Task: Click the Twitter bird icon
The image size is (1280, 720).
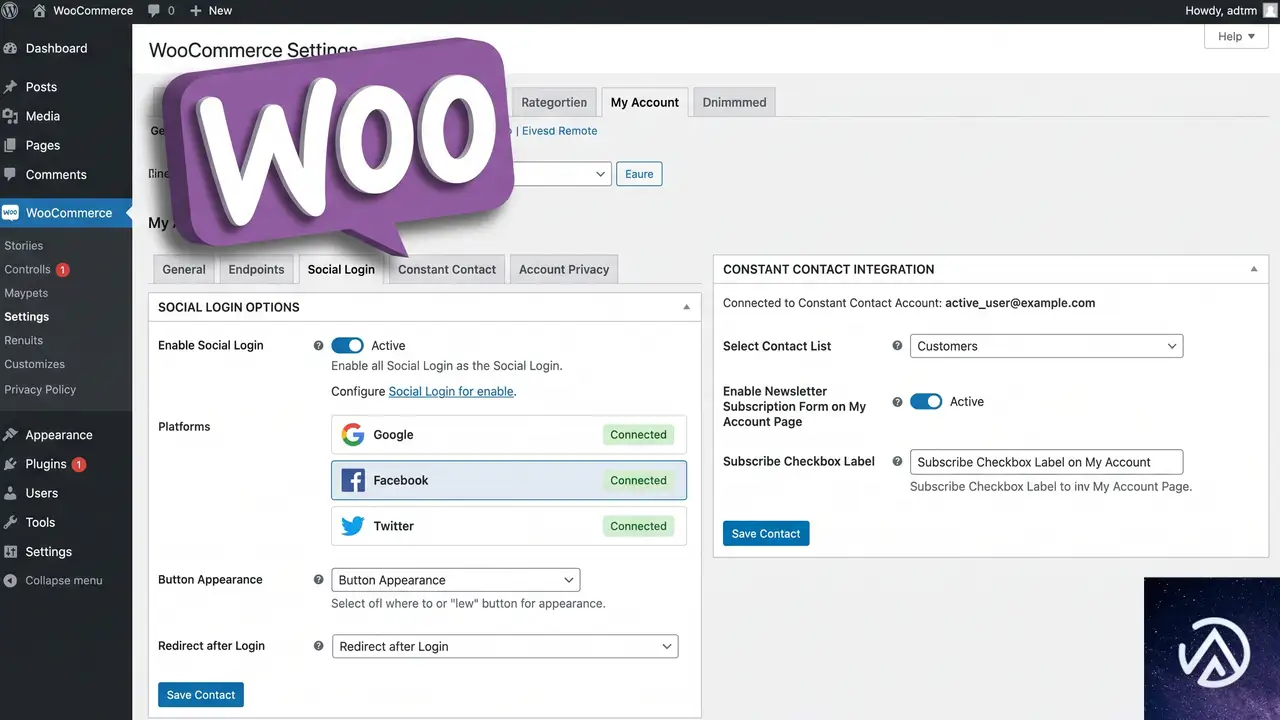Action: (352, 526)
